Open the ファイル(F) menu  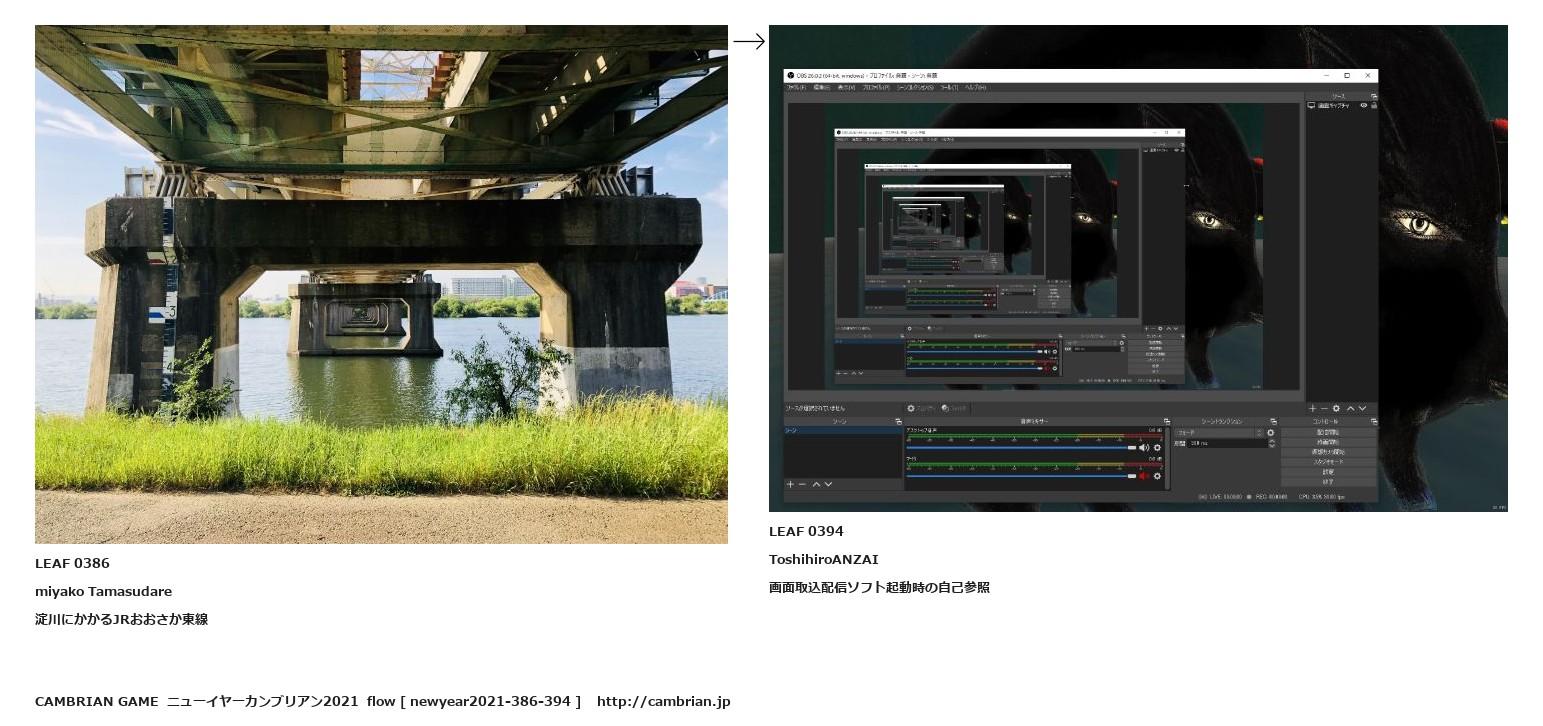pyautogui.click(x=796, y=88)
